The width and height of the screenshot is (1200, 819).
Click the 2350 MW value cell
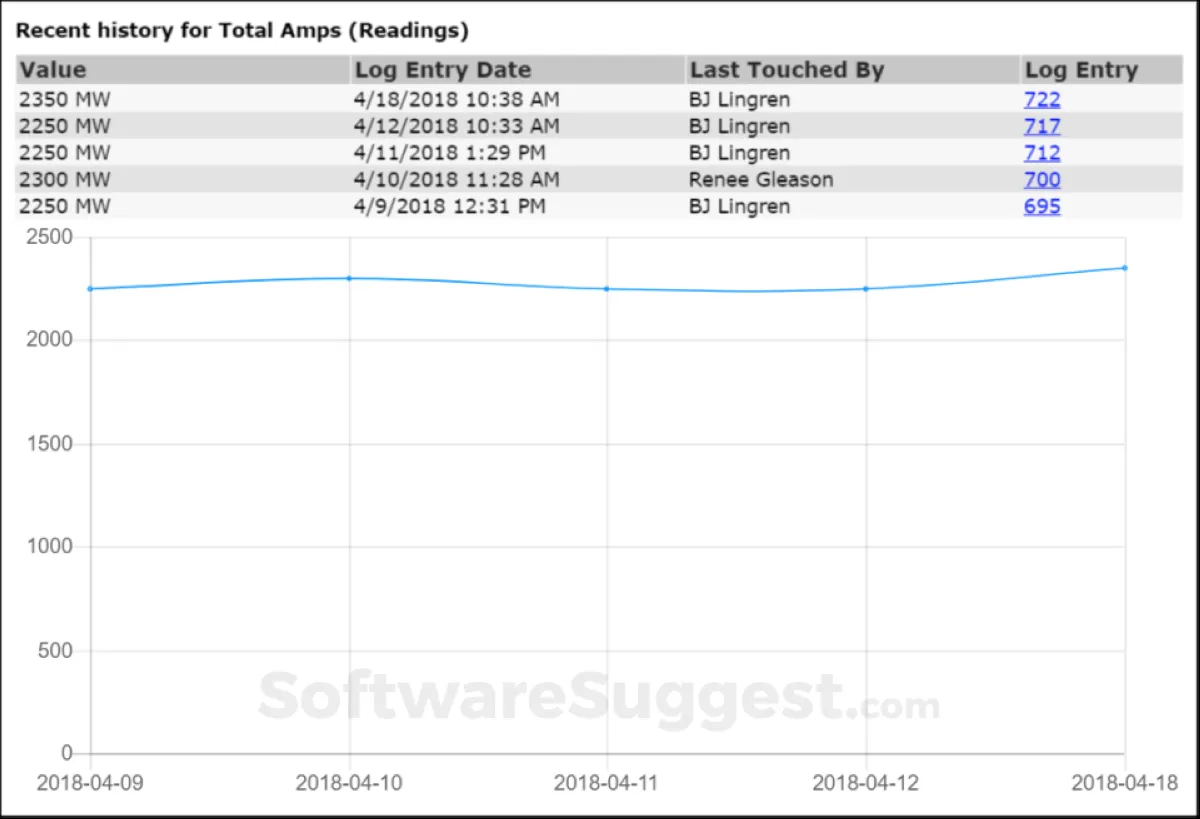click(x=66, y=99)
